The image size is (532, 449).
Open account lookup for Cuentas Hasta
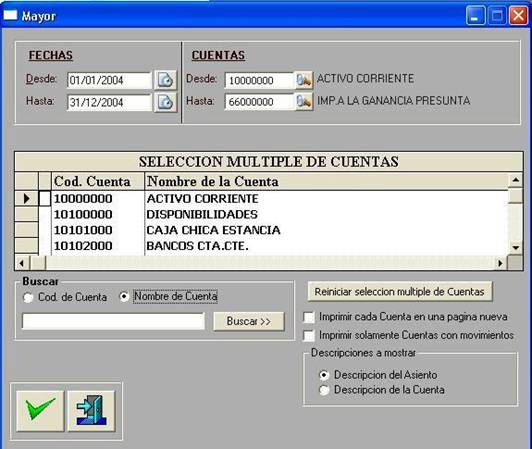(x=304, y=101)
